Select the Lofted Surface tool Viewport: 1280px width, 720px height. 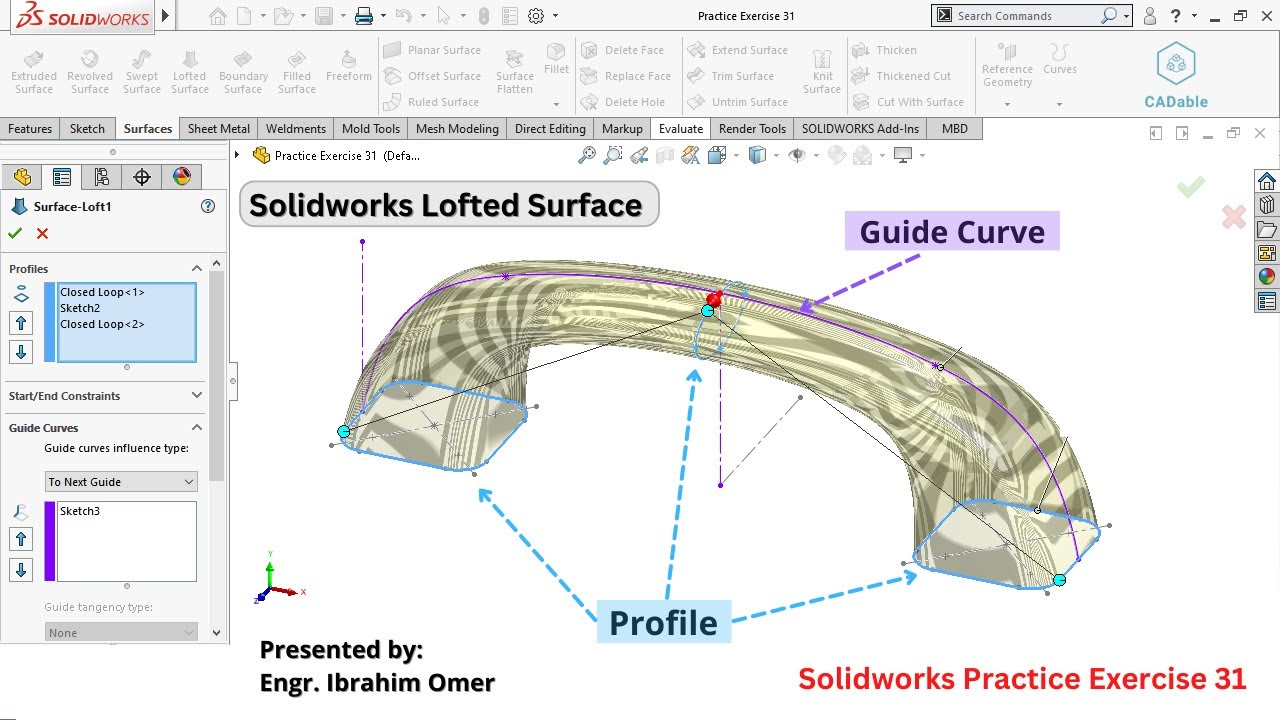190,71
